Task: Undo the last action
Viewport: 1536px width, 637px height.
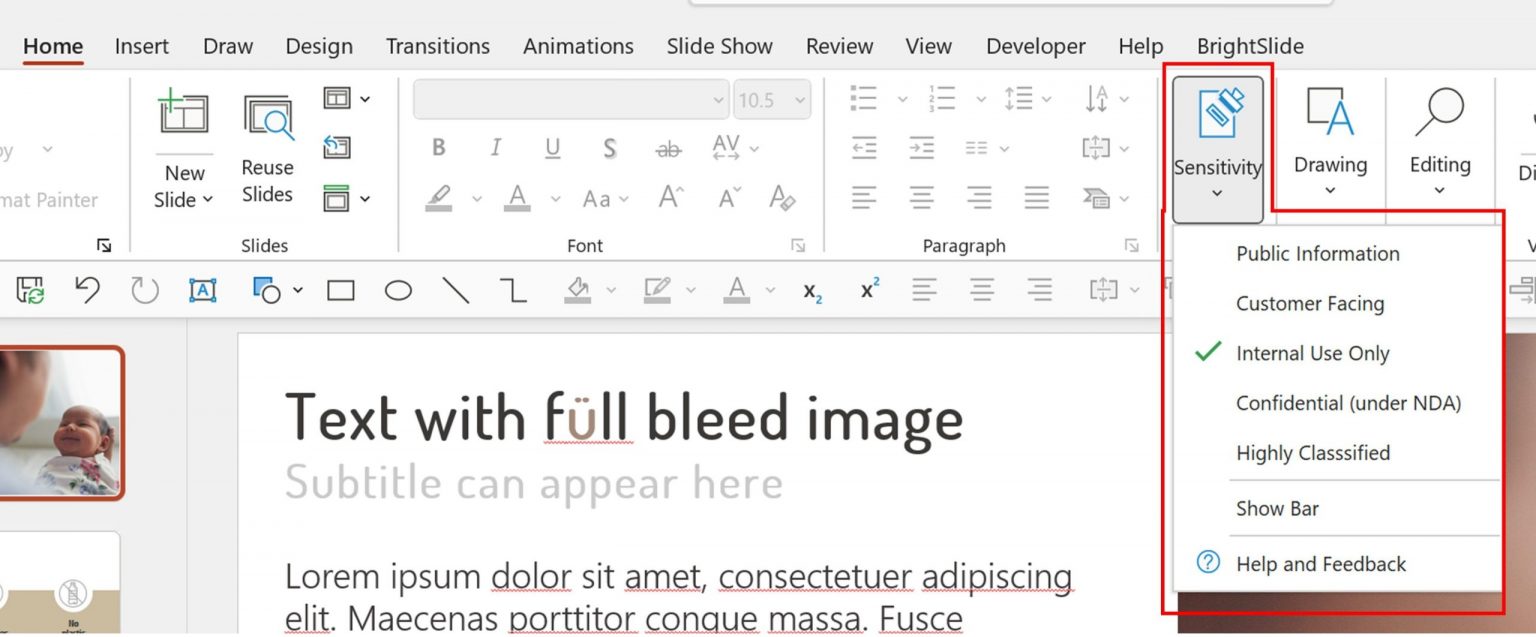Action: pyautogui.click(x=87, y=289)
